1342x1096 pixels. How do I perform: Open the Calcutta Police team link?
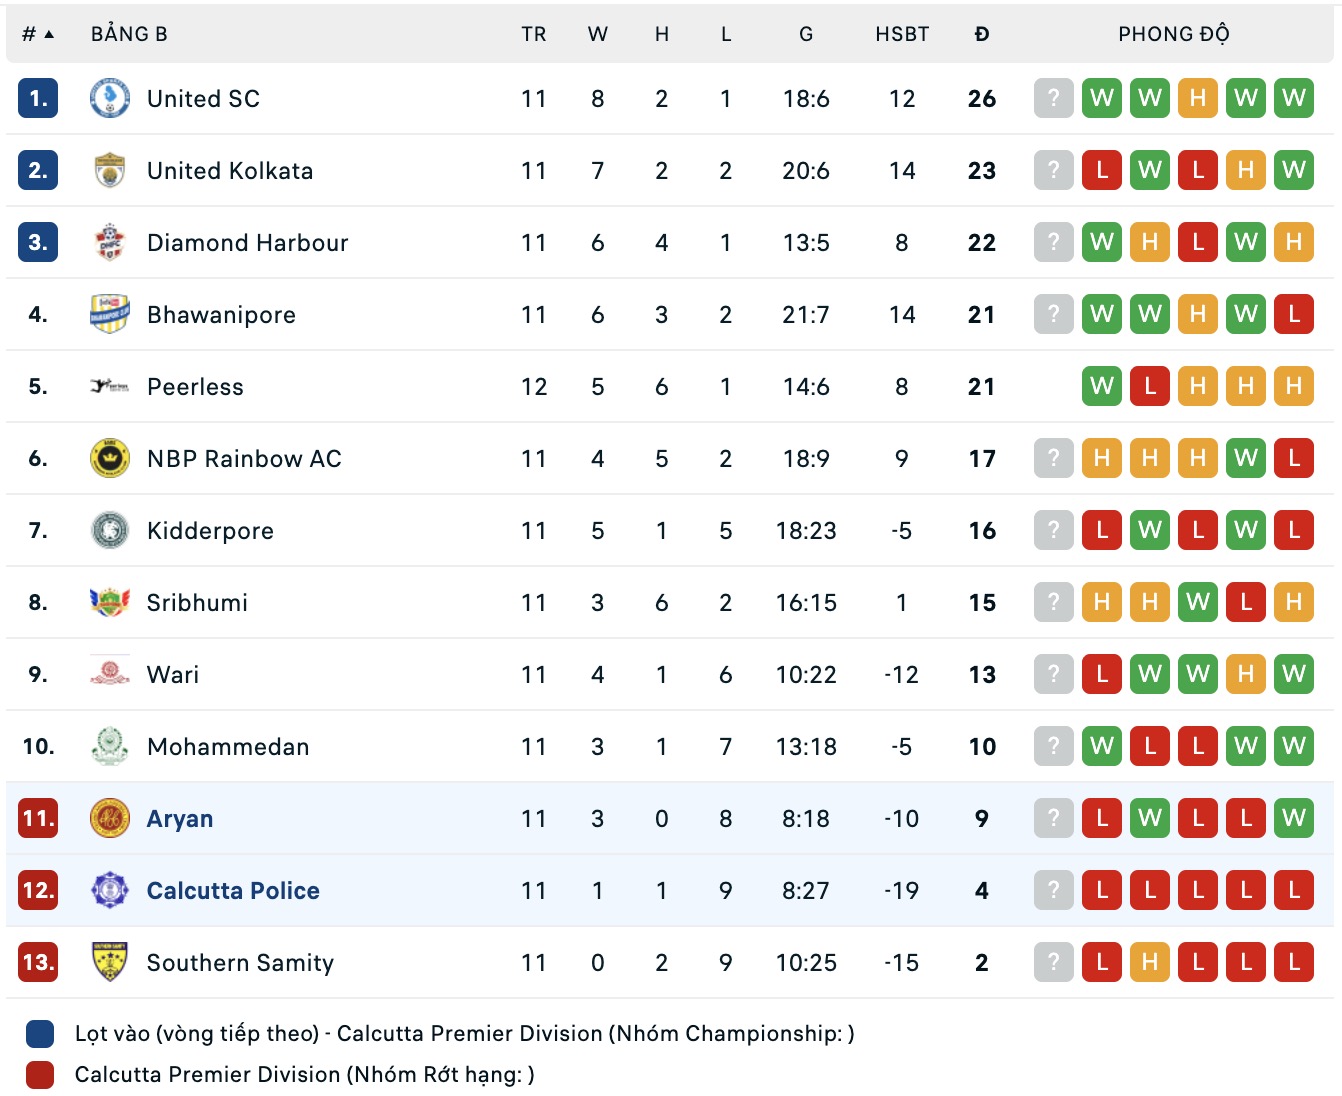[x=233, y=891]
